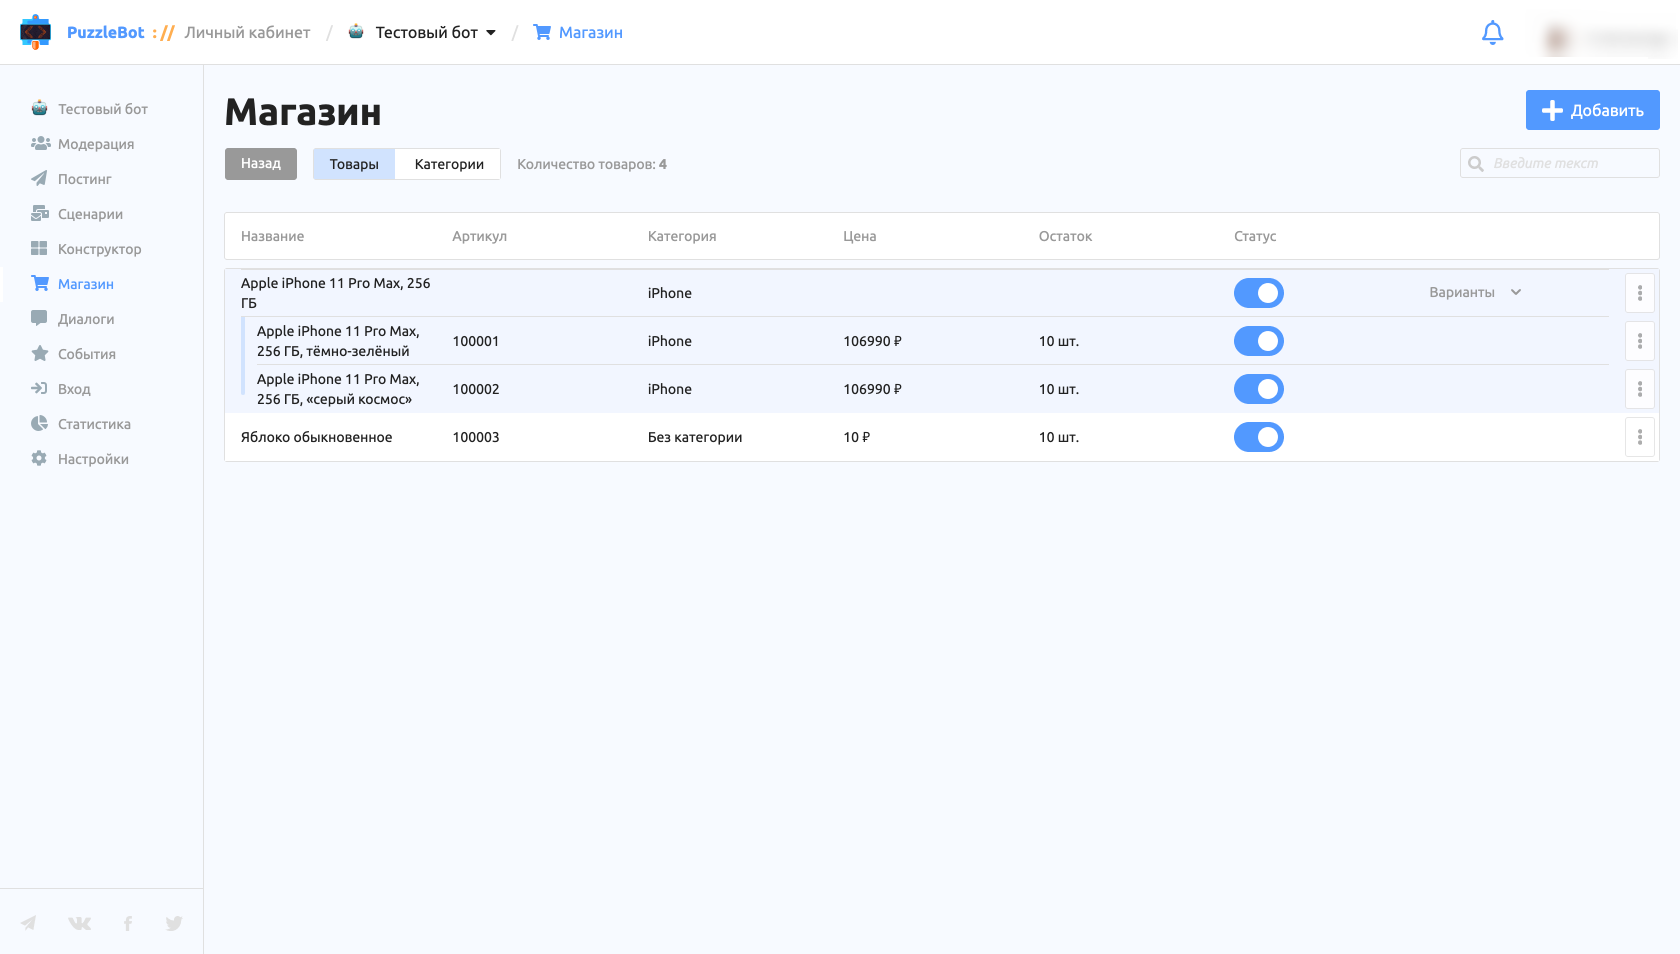Click the Без категории cell
Viewport: 1680px width, 954px height.
(x=695, y=437)
